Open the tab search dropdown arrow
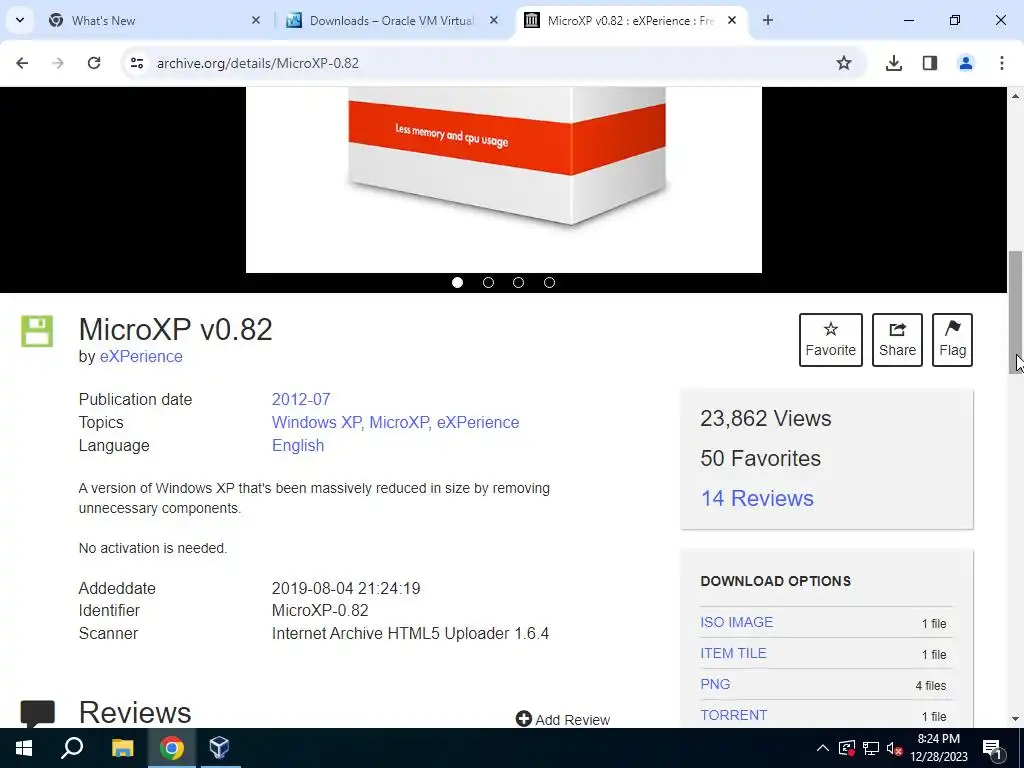Viewport: 1024px width, 768px height. point(20,20)
